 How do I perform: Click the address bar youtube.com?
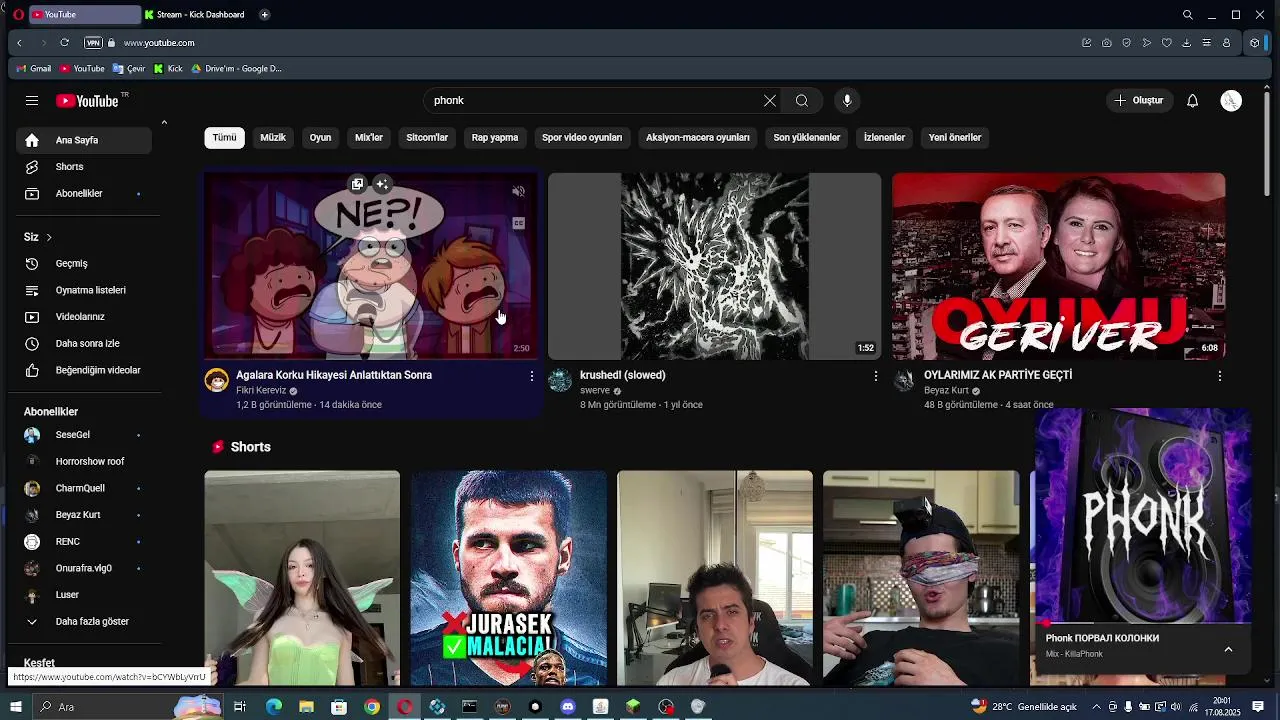pyautogui.click(x=159, y=43)
